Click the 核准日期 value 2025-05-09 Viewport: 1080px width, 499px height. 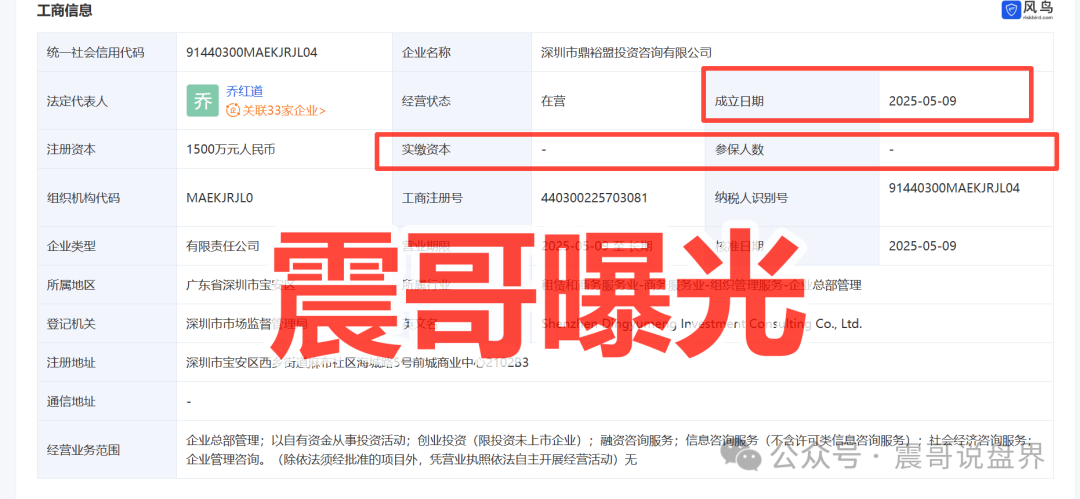click(x=923, y=246)
